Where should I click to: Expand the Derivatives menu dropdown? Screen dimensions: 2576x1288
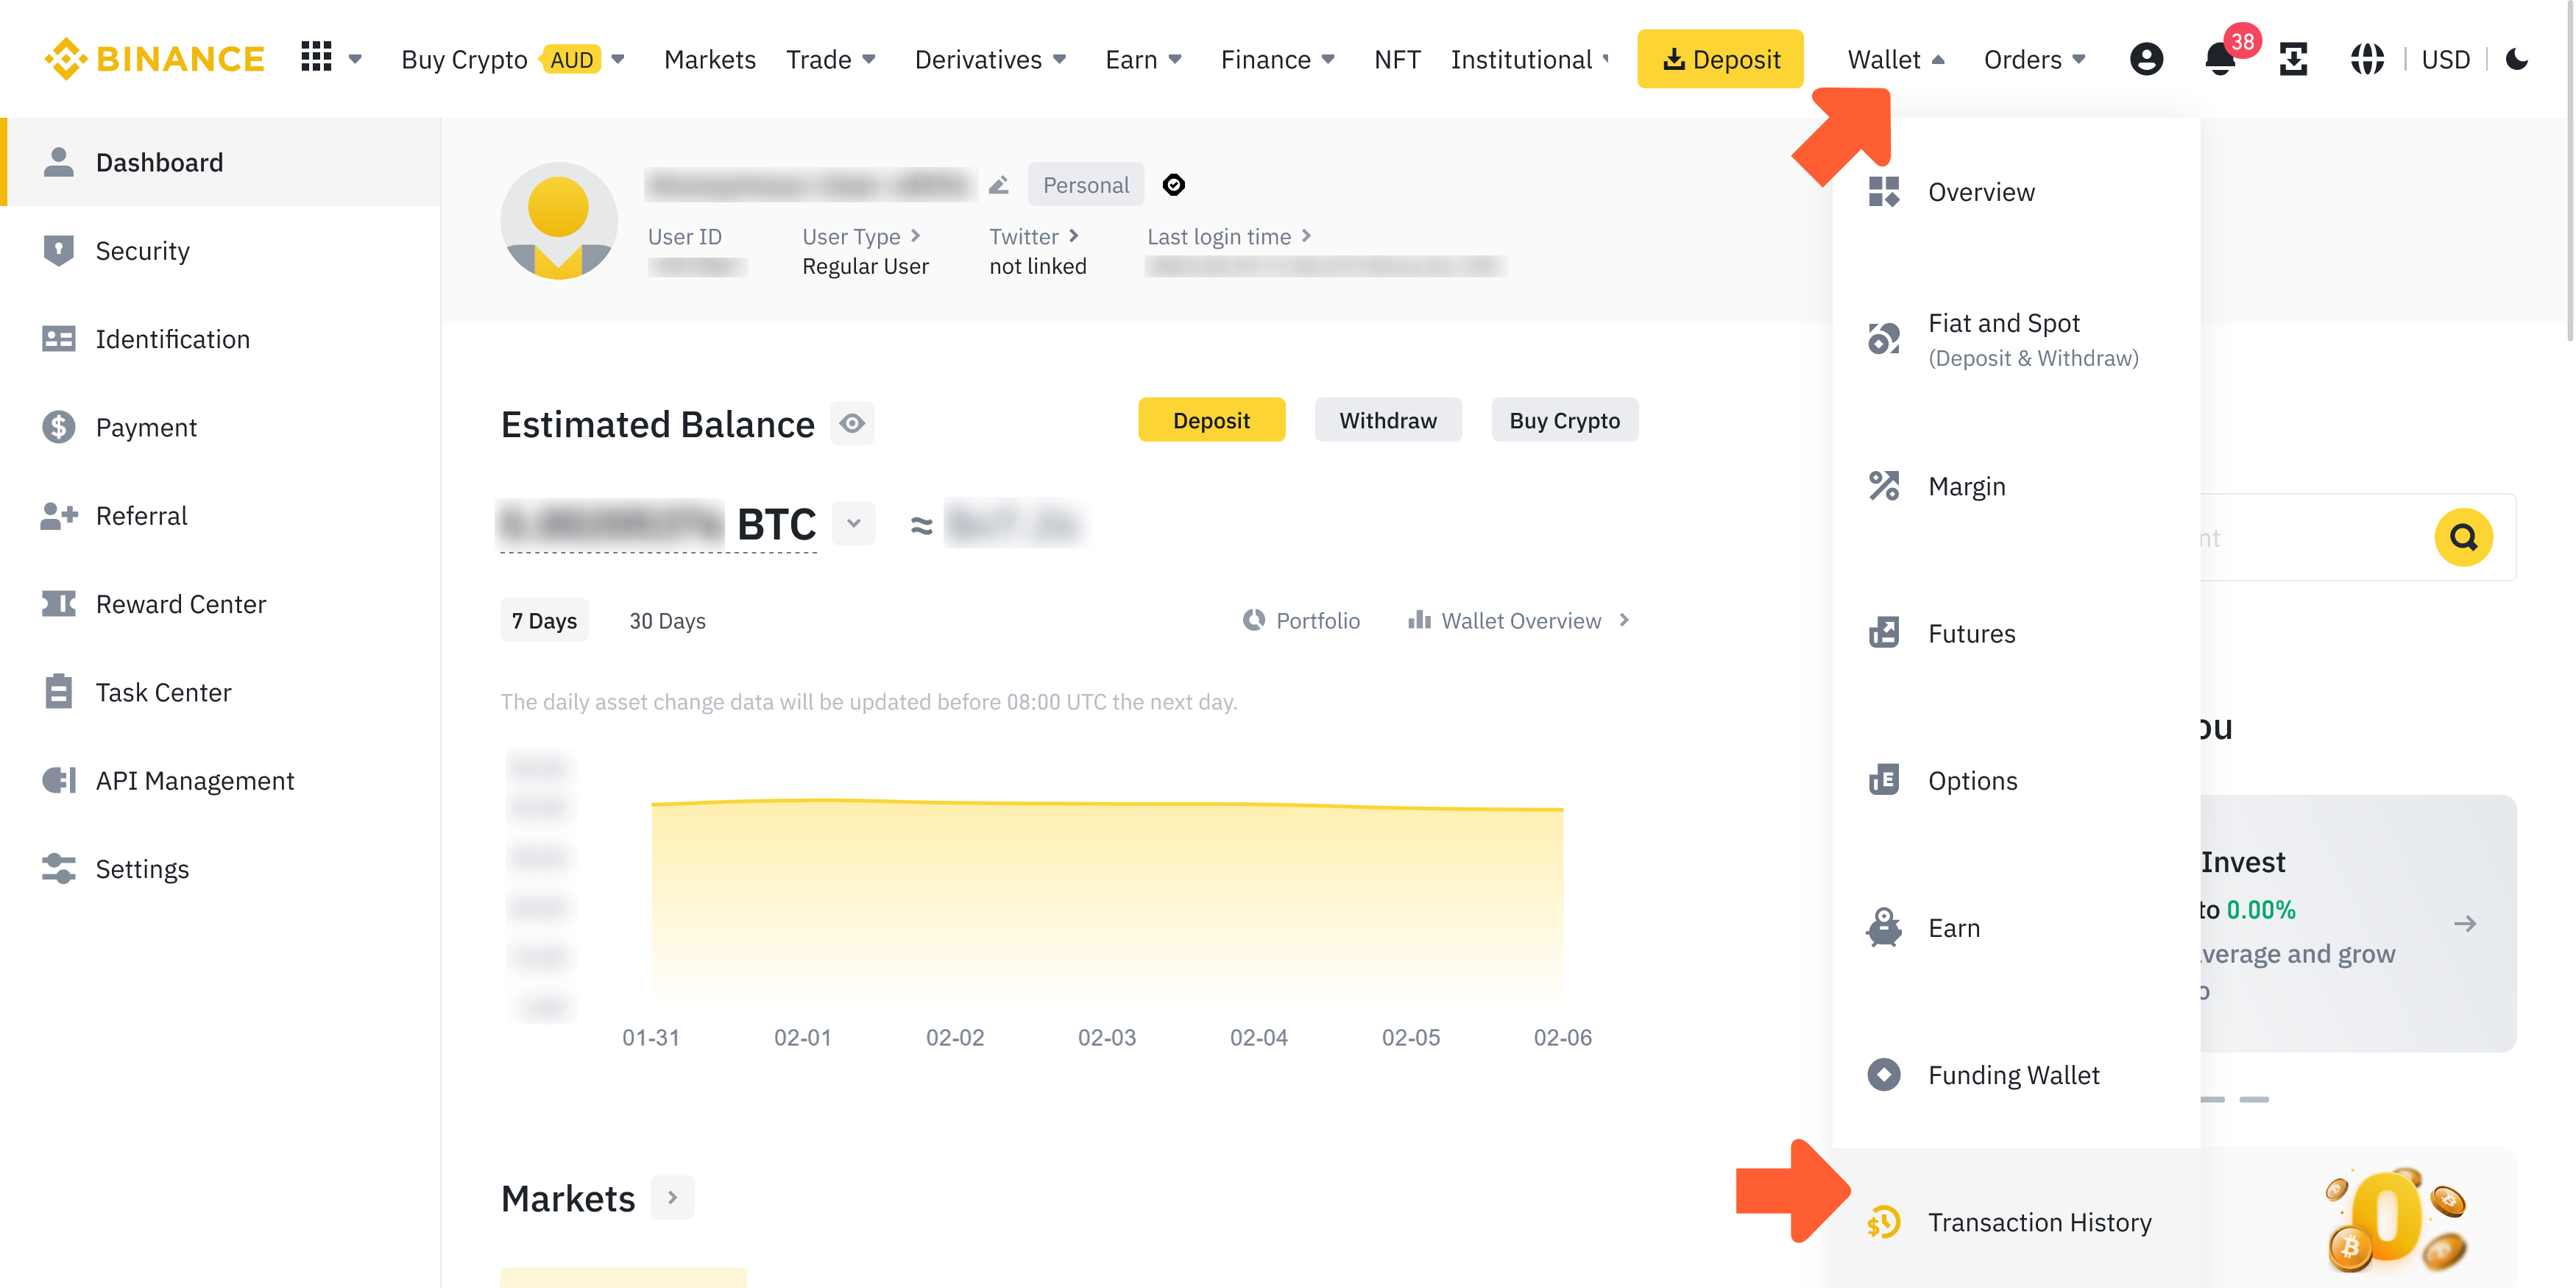(x=990, y=60)
